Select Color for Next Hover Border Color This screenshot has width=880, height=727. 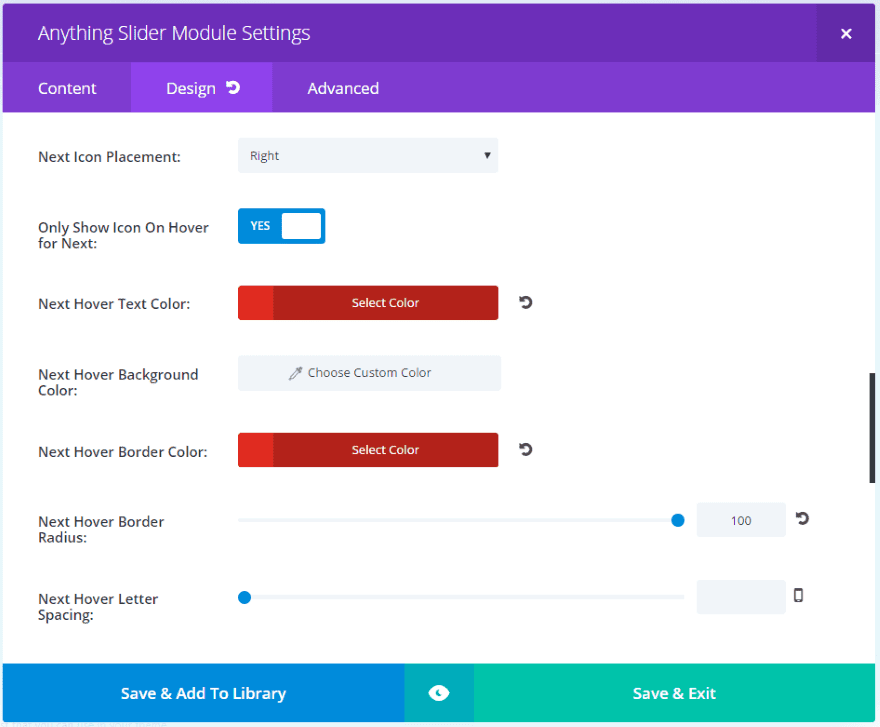click(x=385, y=450)
